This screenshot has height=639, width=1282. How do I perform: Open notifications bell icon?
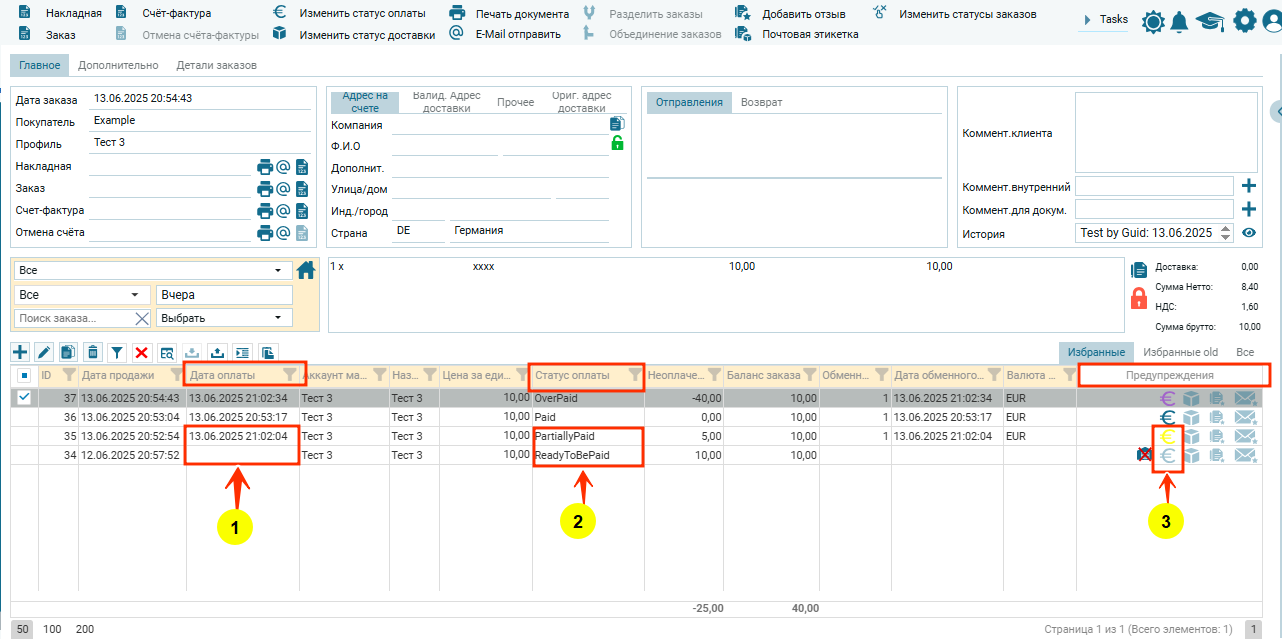pos(1180,21)
